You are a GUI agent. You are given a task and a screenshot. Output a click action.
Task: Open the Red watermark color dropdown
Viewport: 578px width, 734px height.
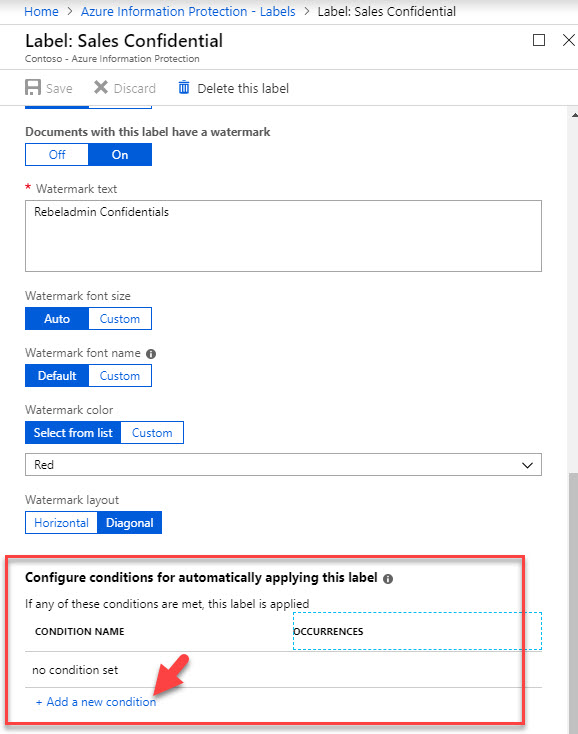point(283,465)
